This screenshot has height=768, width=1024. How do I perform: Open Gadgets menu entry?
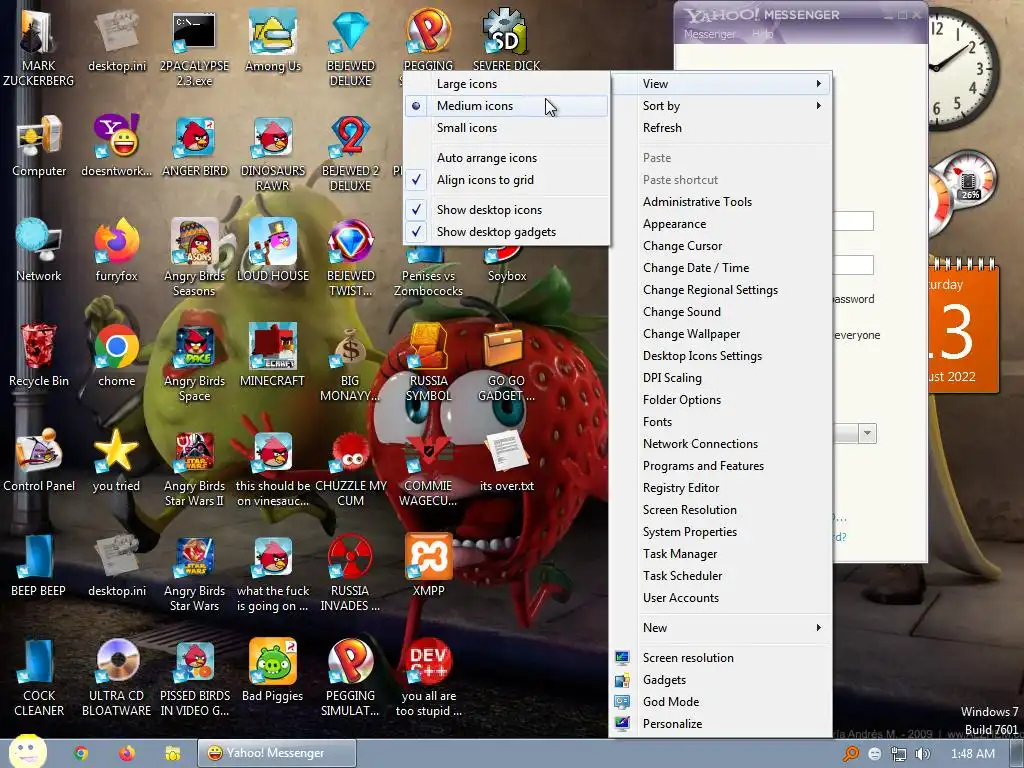tap(720, 680)
